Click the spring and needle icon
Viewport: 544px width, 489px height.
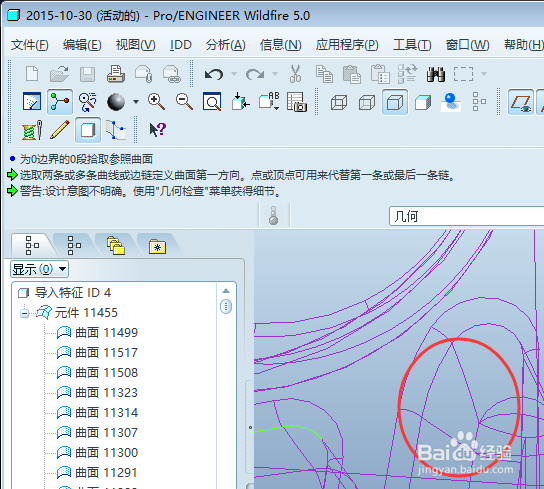click(32, 130)
